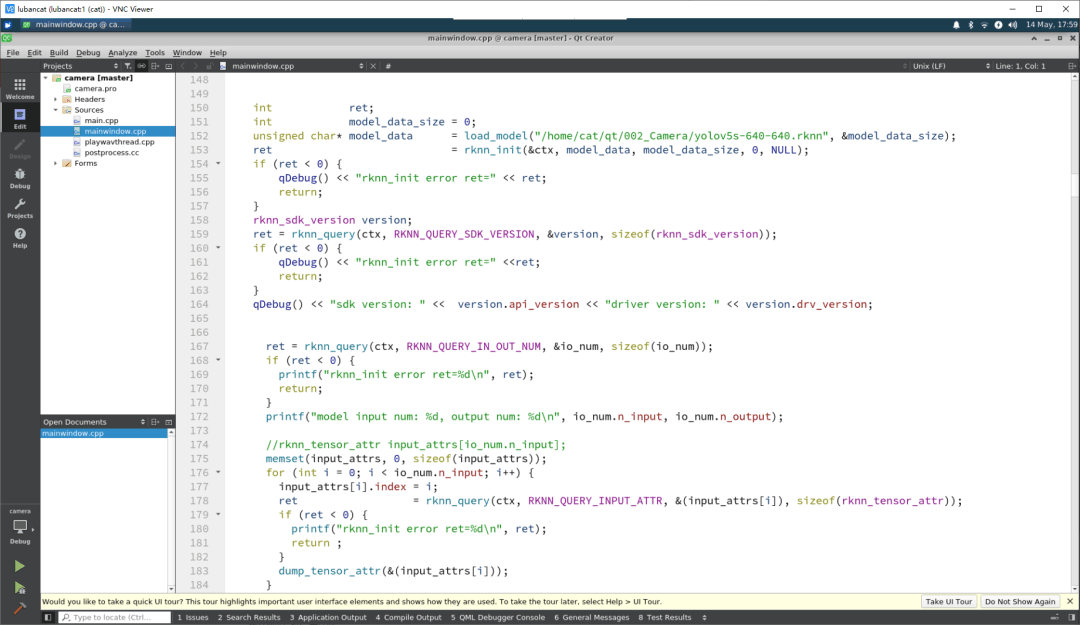Click the Do Not Show Again button

[1019, 602]
